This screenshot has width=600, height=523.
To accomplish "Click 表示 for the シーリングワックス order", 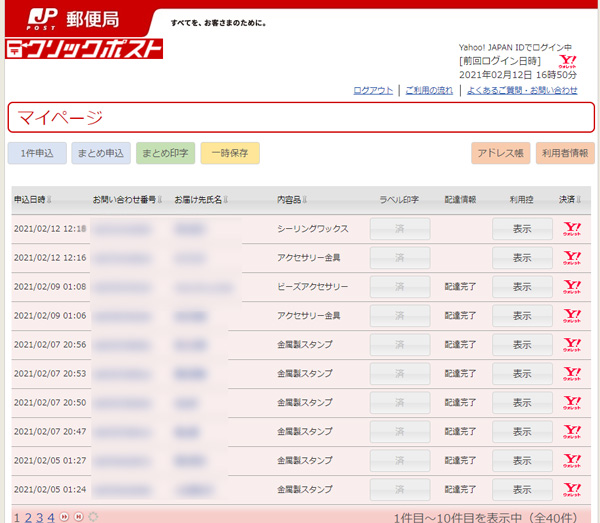I will pyautogui.click(x=521, y=229).
